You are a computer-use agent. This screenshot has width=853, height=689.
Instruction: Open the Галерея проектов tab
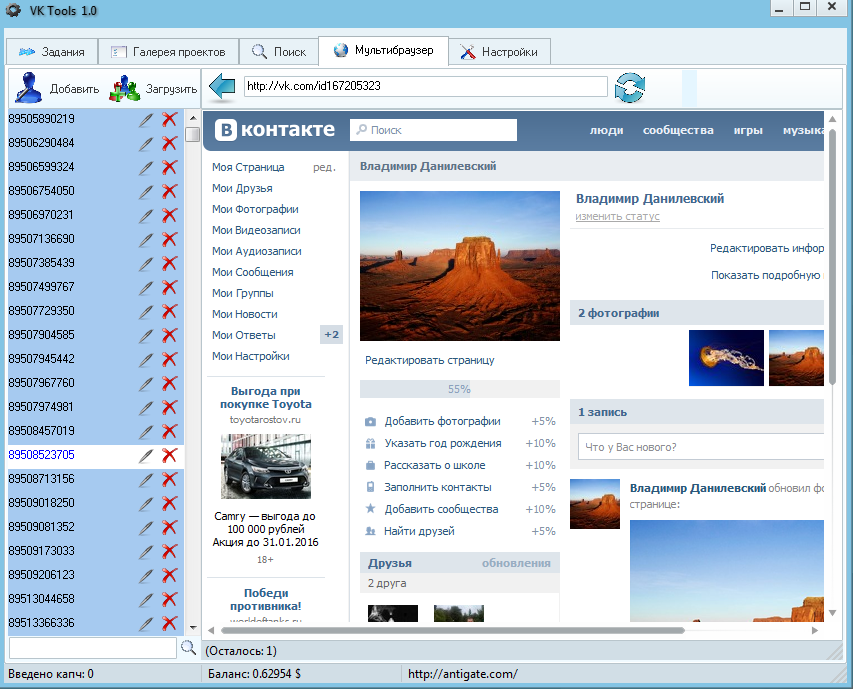tap(169, 52)
